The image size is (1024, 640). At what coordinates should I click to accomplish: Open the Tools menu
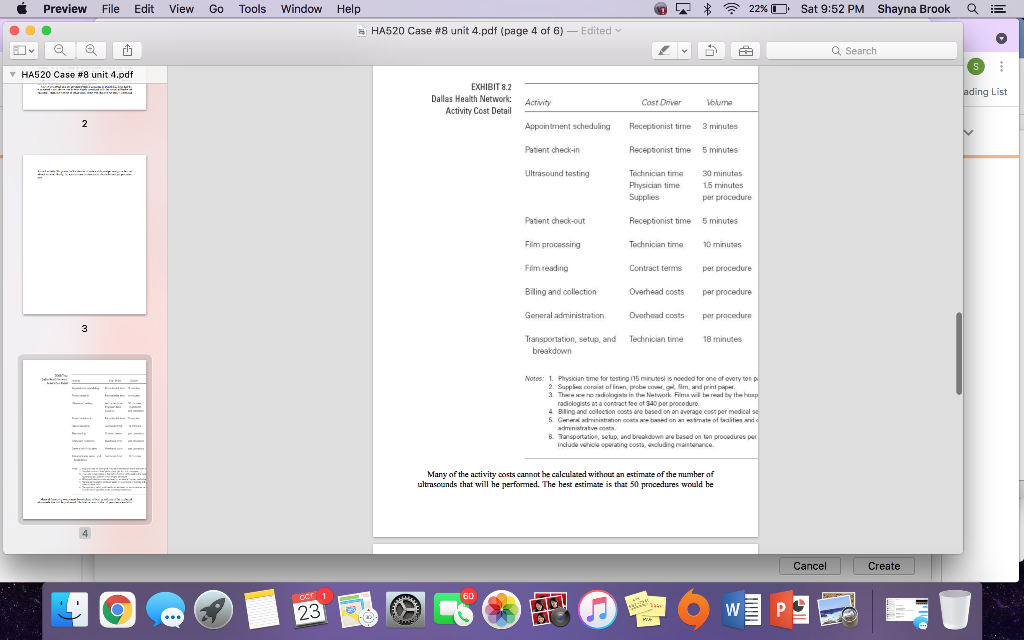[251, 9]
